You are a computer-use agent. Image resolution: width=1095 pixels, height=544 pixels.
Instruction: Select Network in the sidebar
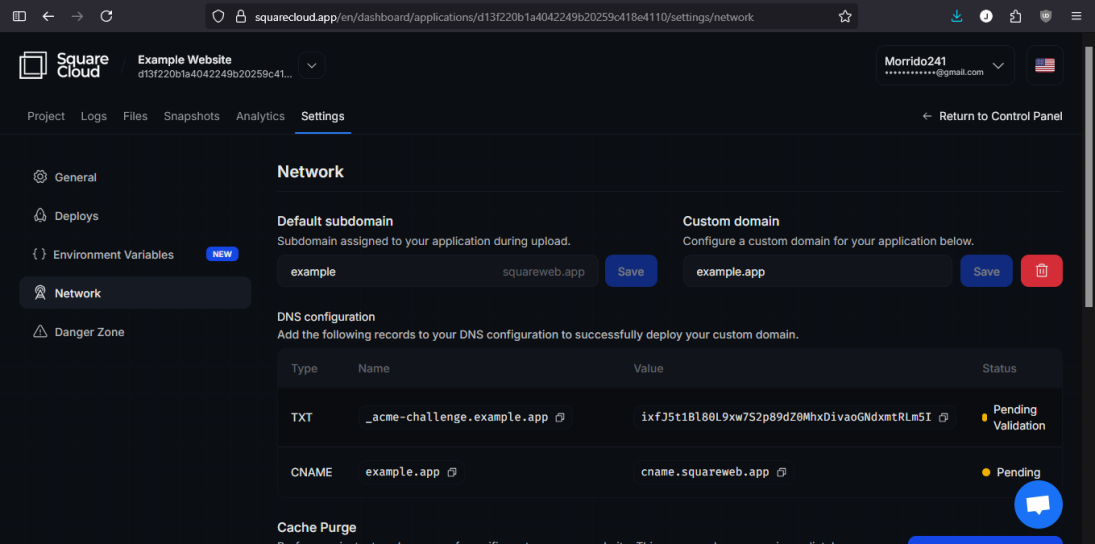pyautogui.click(x=135, y=293)
